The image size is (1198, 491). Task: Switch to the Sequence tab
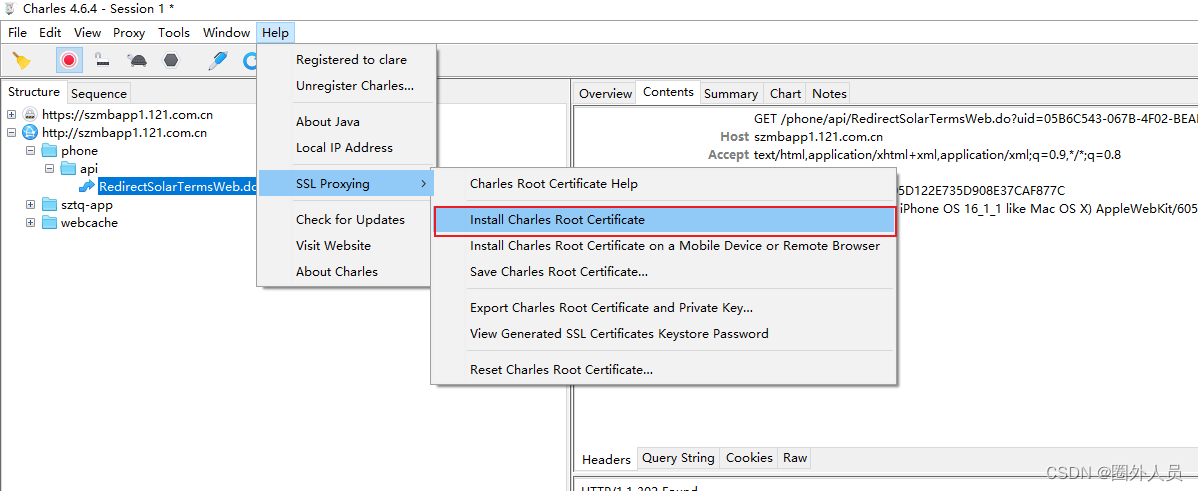(x=99, y=93)
